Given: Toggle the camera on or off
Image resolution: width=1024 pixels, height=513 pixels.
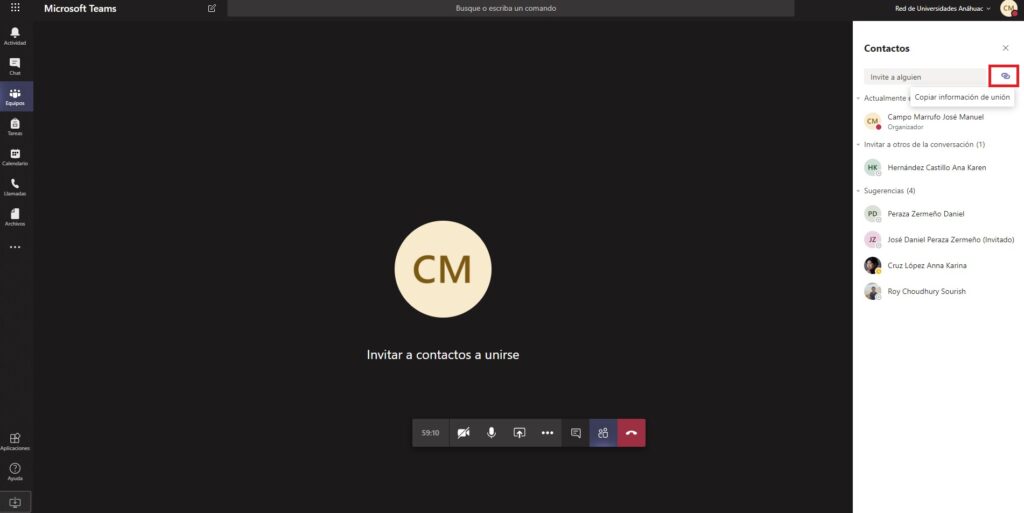Looking at the screenshot, I should [x=463, y=433].
